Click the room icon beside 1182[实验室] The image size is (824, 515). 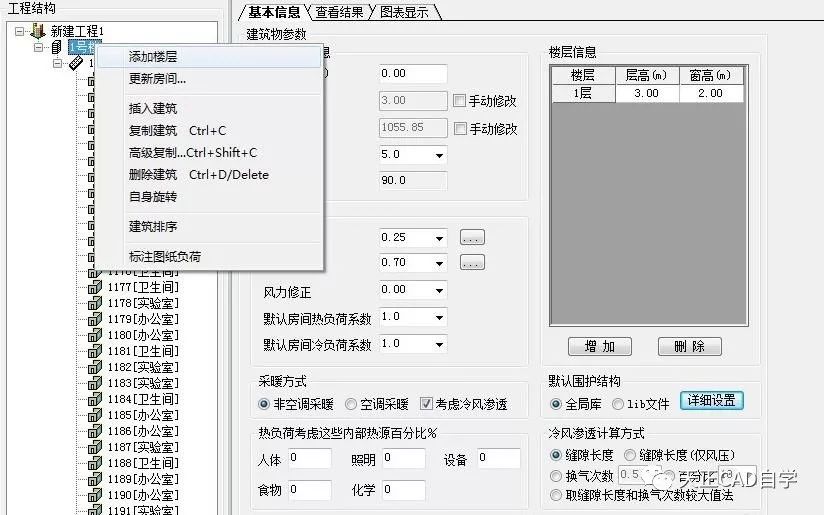pos(95,367)
